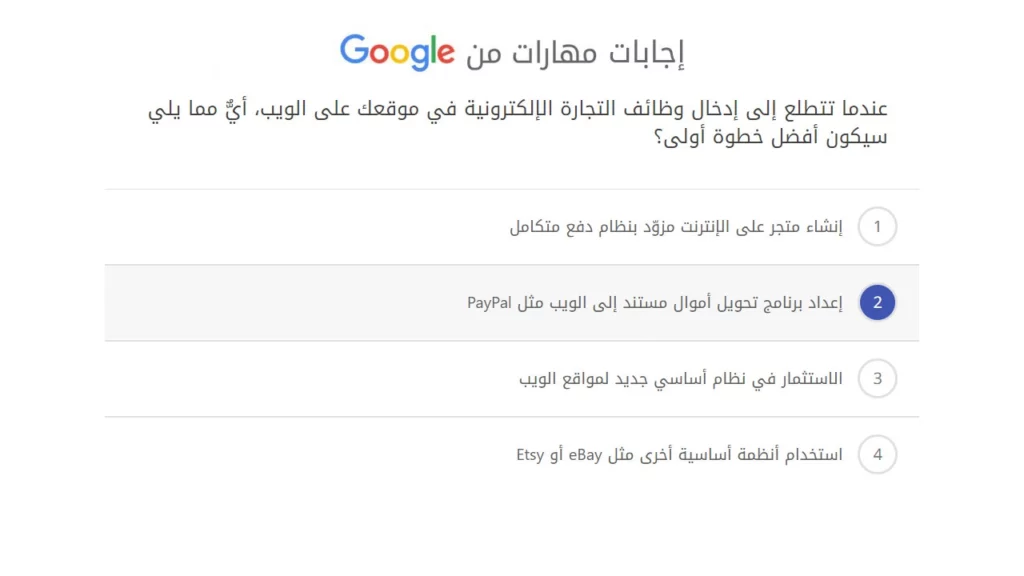The height and width of the screenshot is (576, 1024).
Task: Click the circled number 1 answer marker
Action: coord(877,227)
